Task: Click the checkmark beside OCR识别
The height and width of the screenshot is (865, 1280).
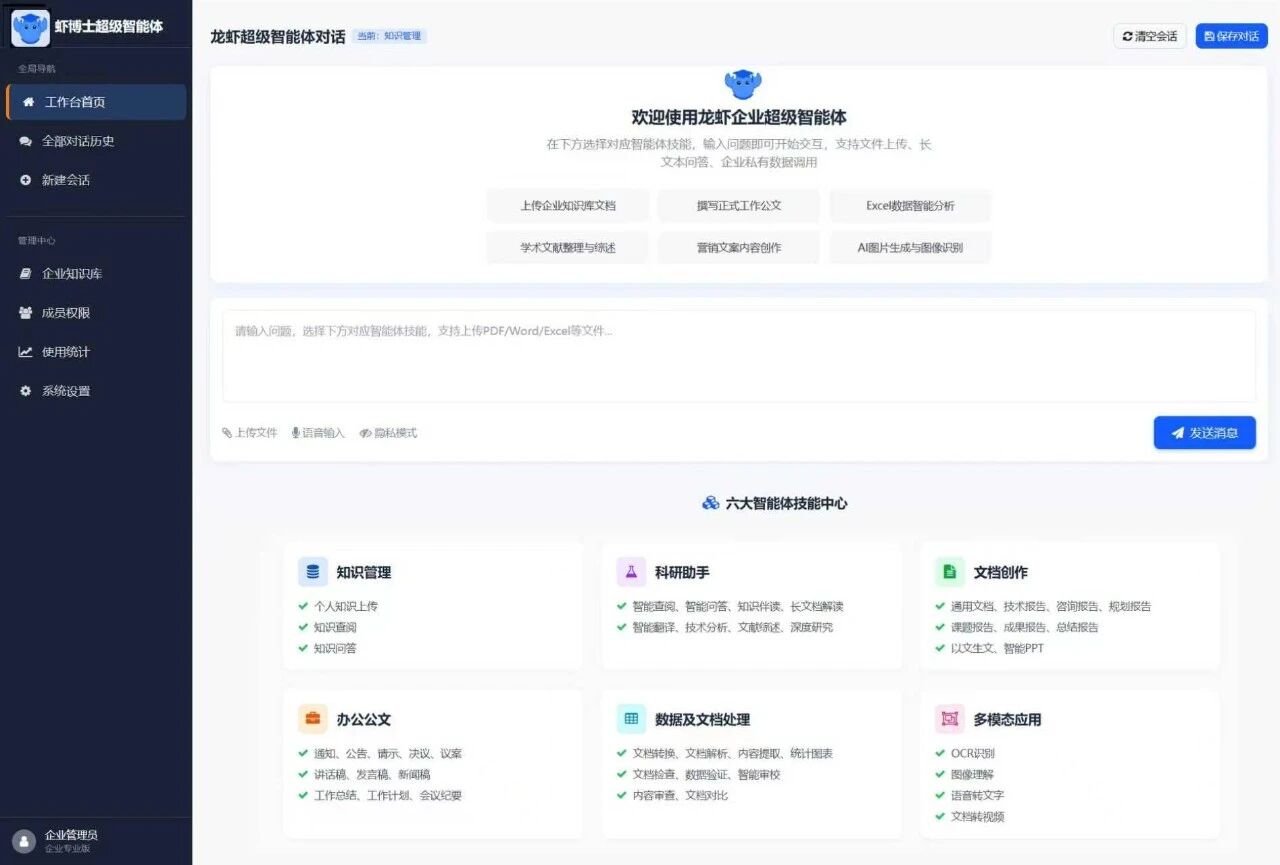Action: tap(940, 753)
